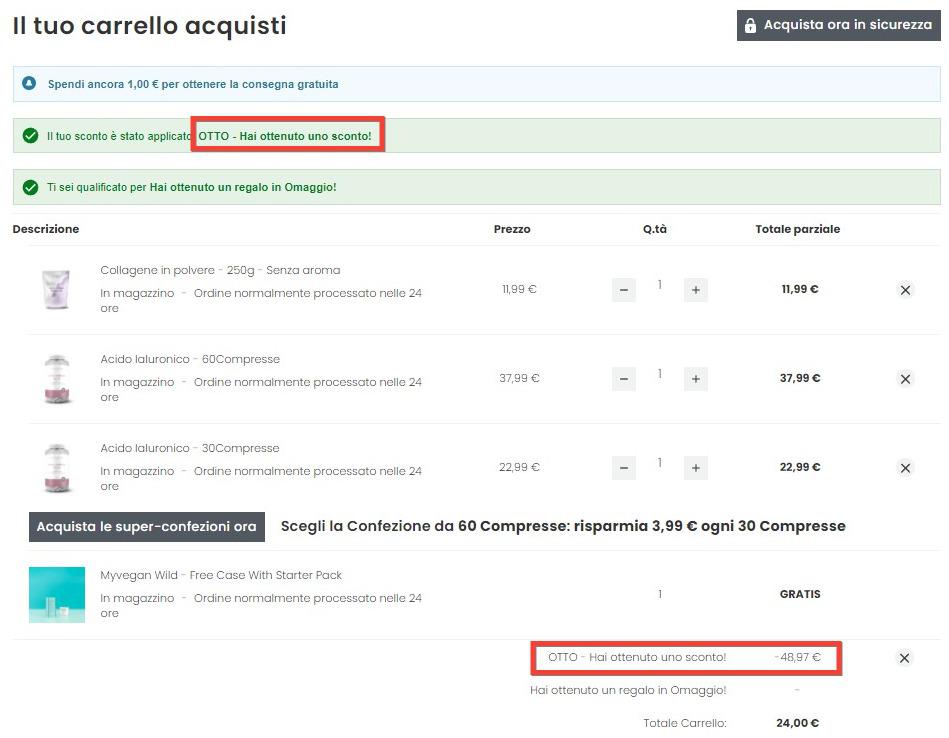Decrease quantity of Collagene in polvere
Viewport: 949px width, 738px height.
623,290
